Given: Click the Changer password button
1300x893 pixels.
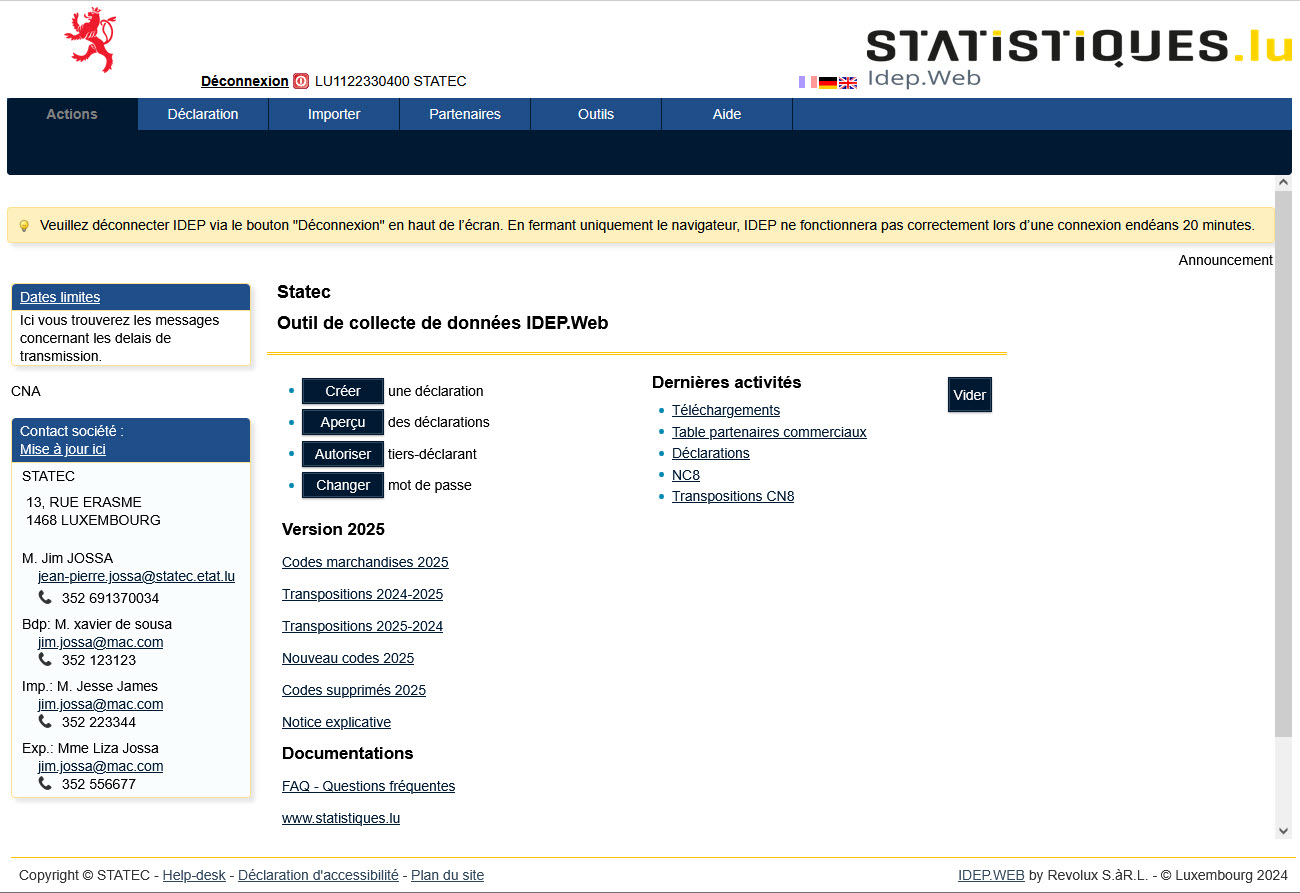Looking at the screenshot, I should click(343, 485).
